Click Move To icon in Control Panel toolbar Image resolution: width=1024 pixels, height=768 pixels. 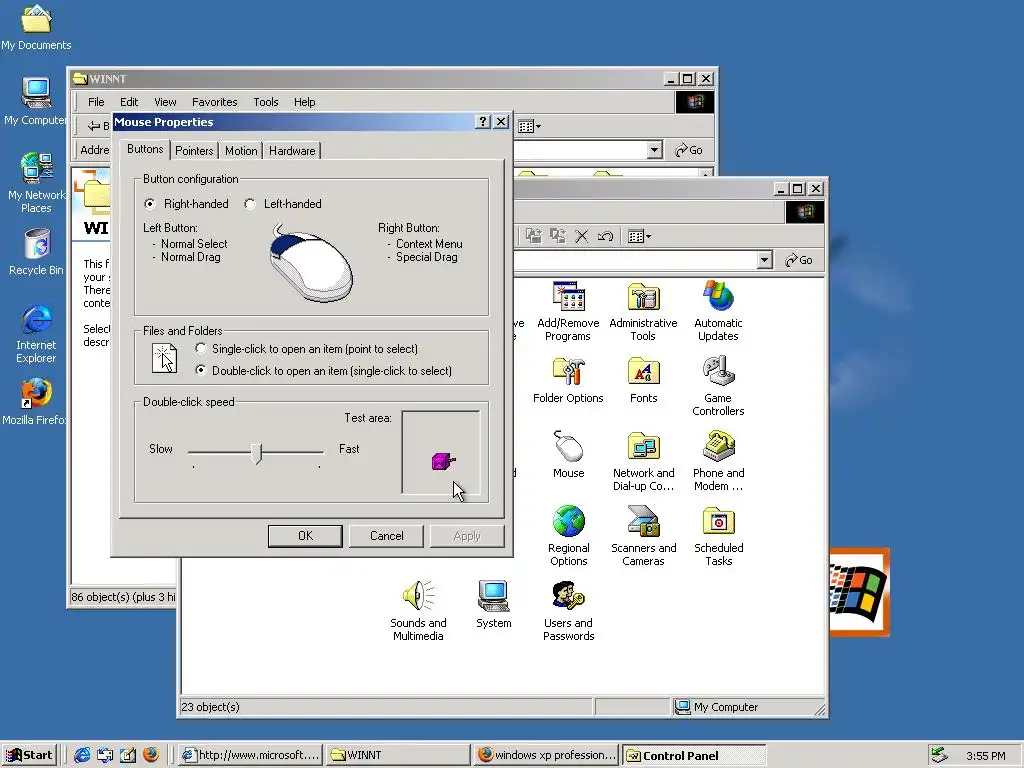[534, 236]
